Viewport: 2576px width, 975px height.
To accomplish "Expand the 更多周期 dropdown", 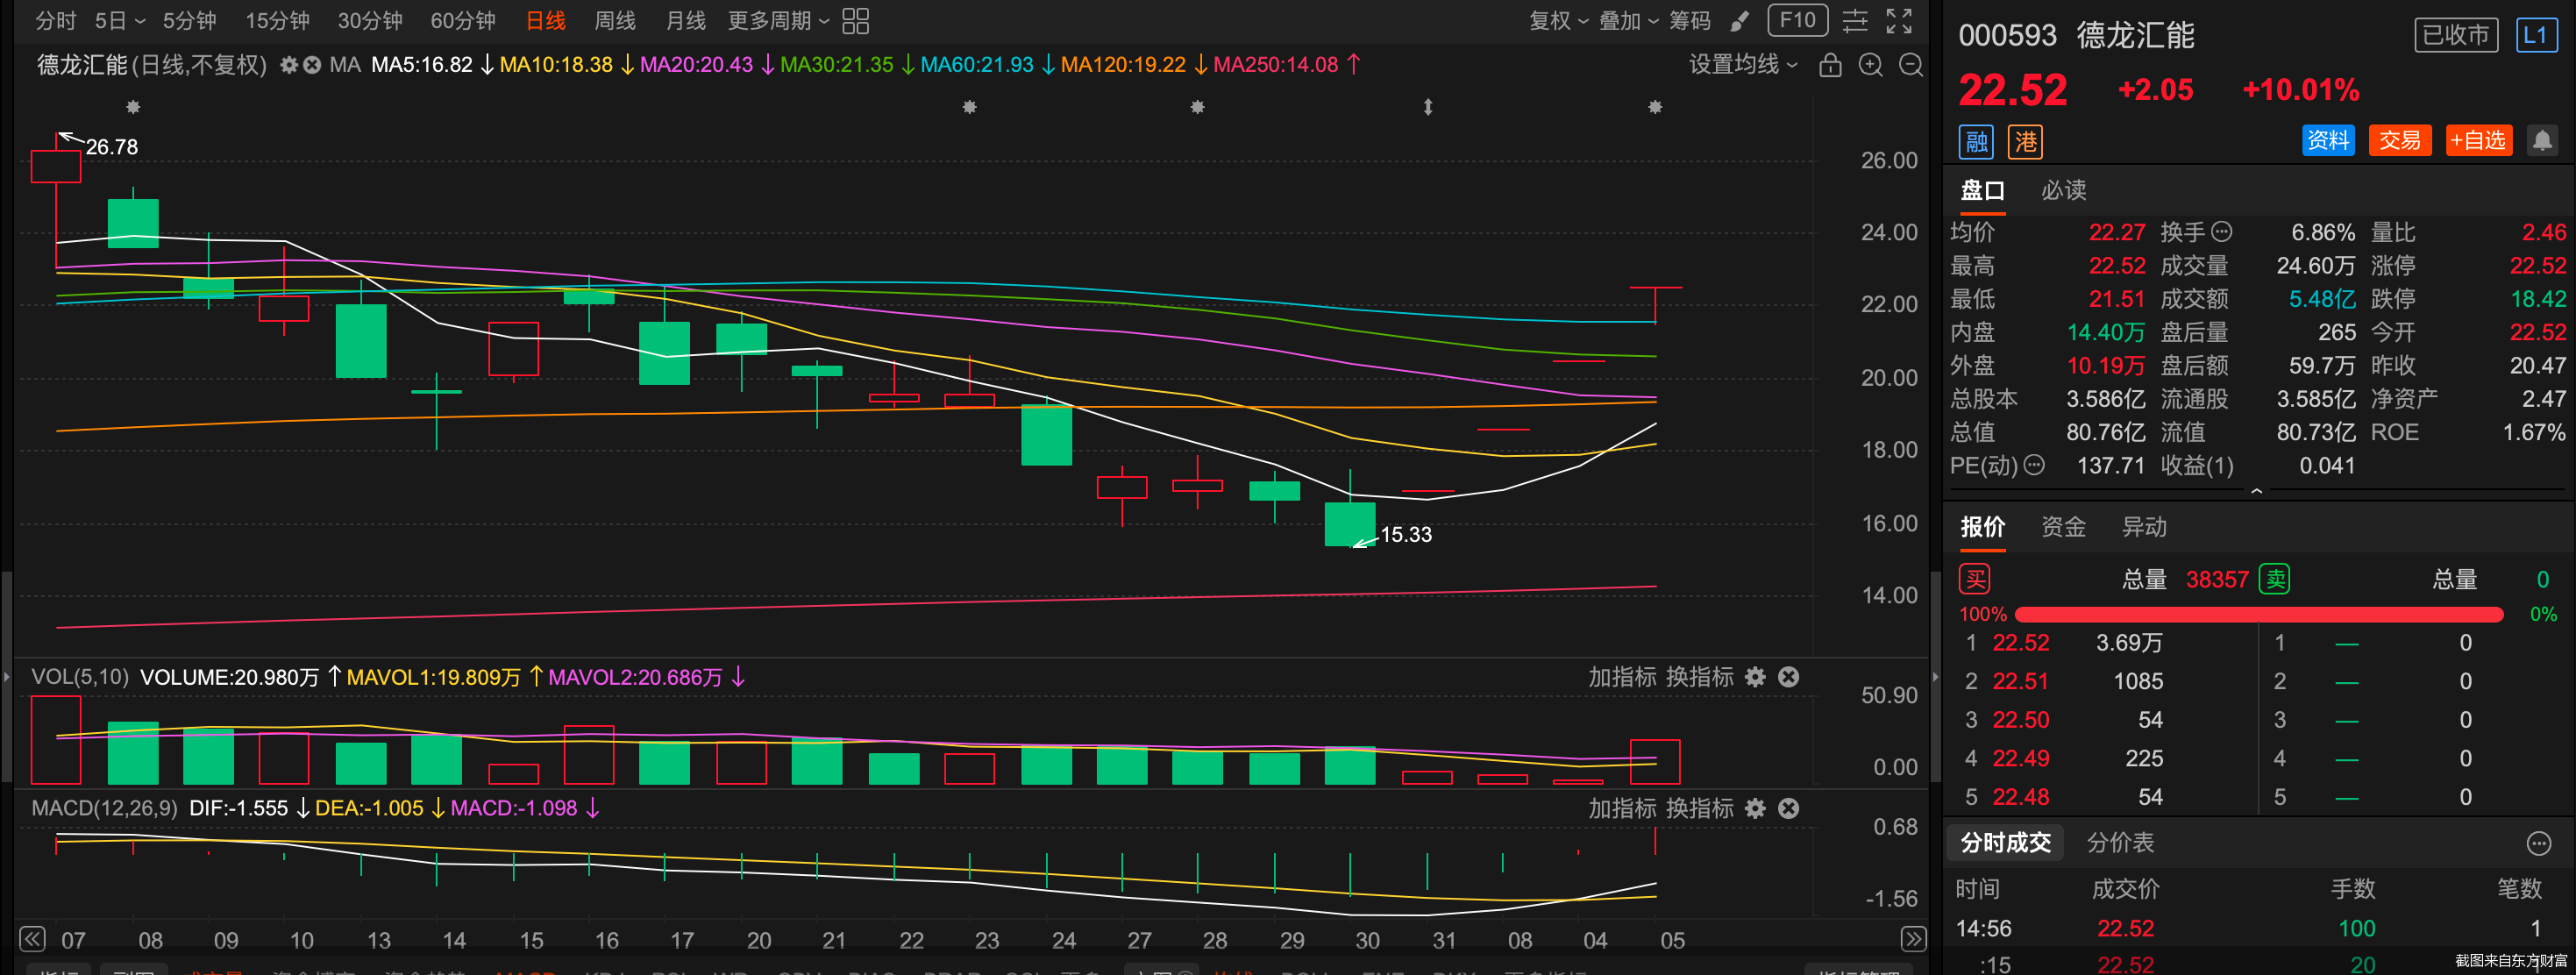I will click(x=779, y=20).
